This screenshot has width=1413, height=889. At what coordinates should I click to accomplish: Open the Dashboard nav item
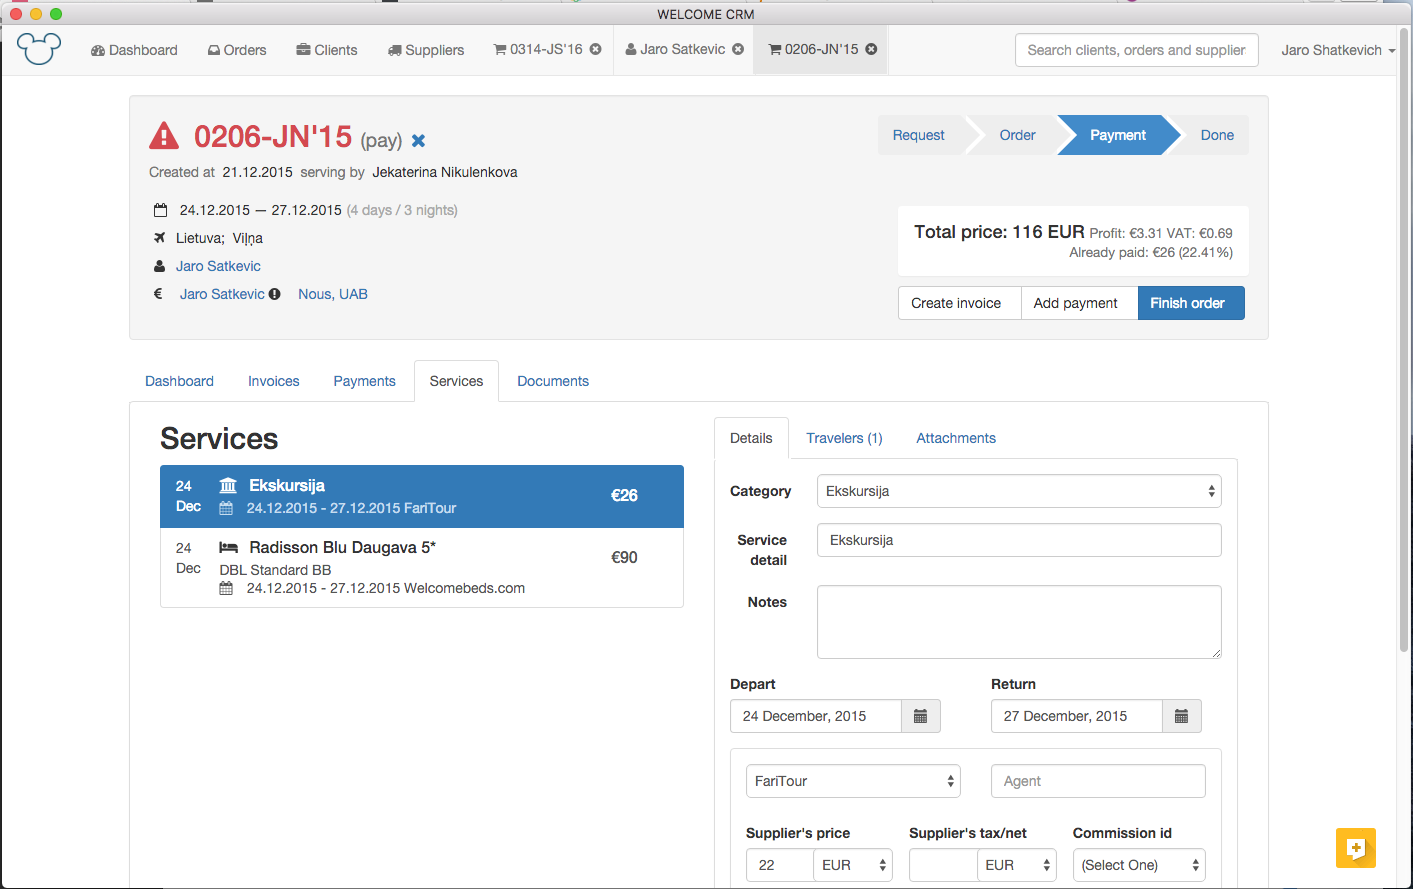[134, 50]
